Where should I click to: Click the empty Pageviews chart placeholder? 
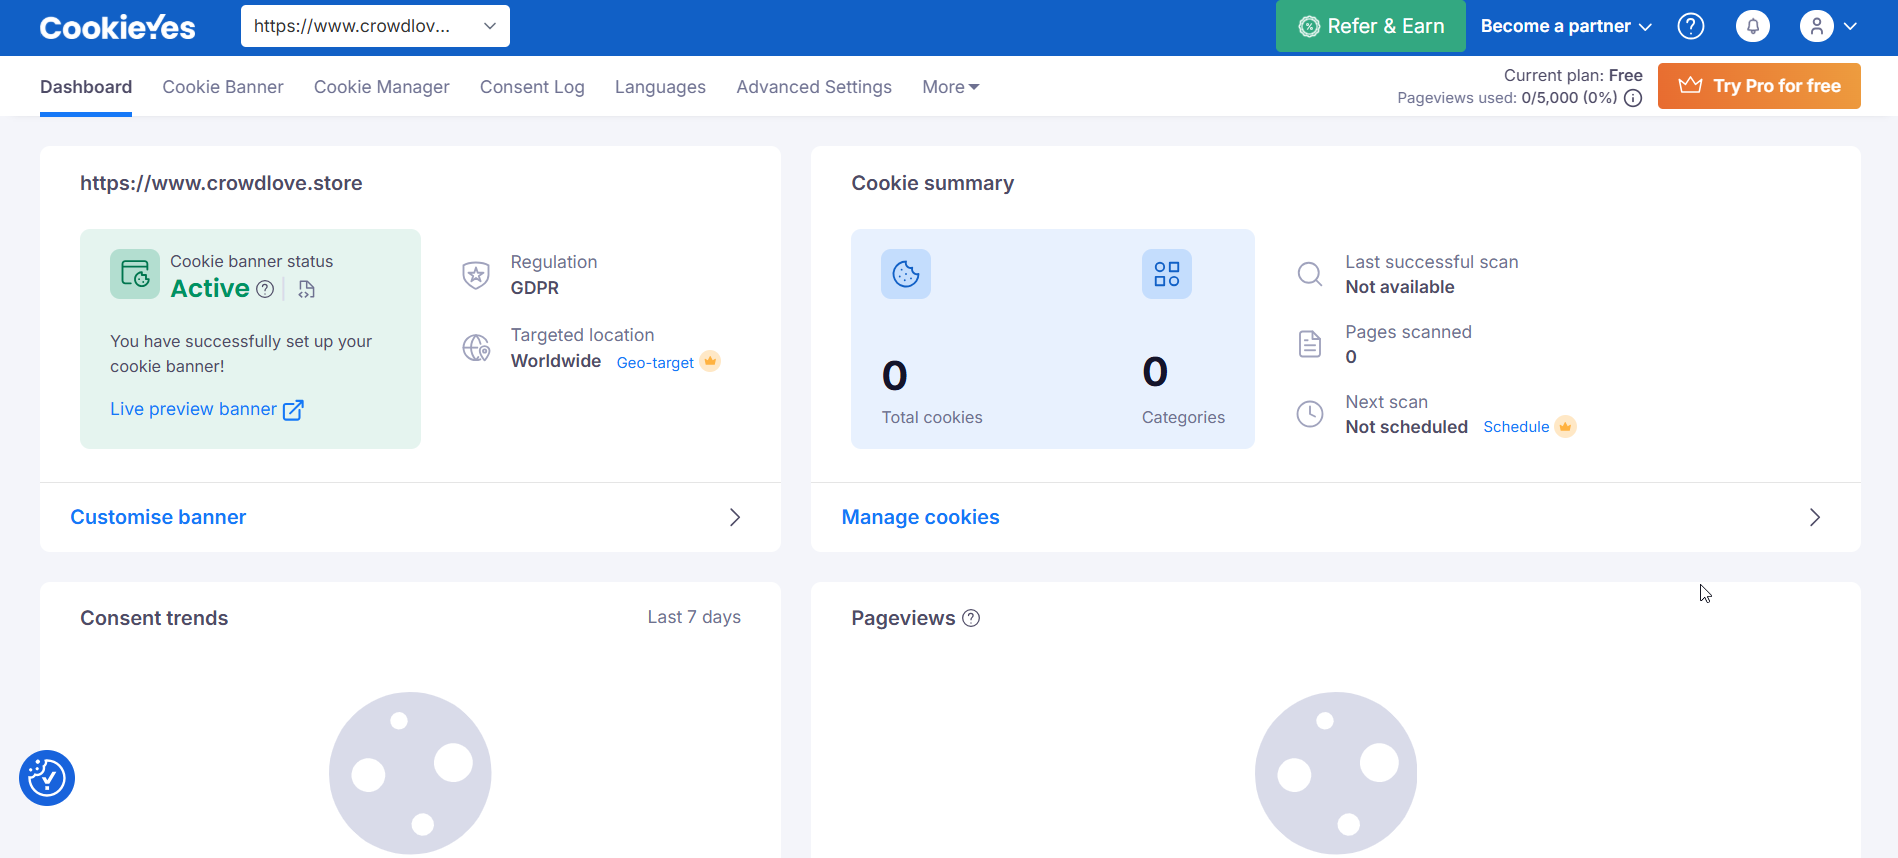coord(1336,773)
